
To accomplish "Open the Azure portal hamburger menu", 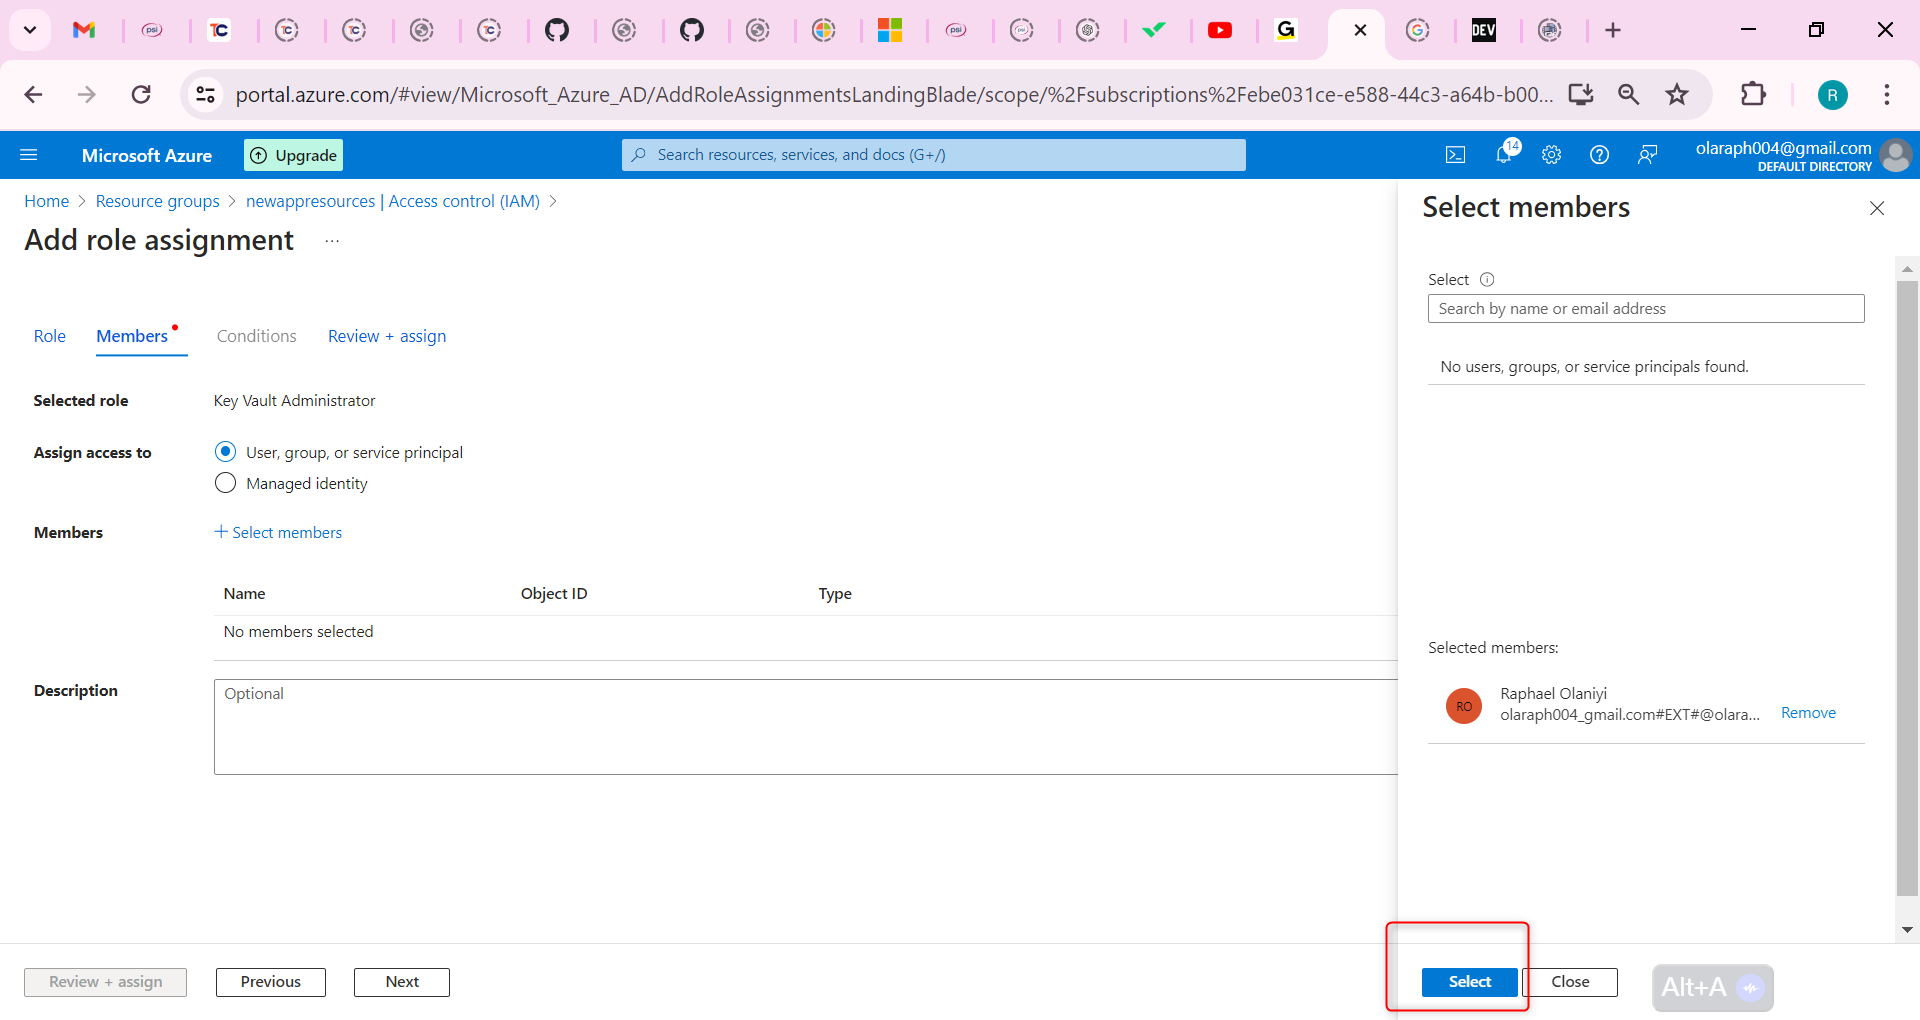I will coord(29,155).
